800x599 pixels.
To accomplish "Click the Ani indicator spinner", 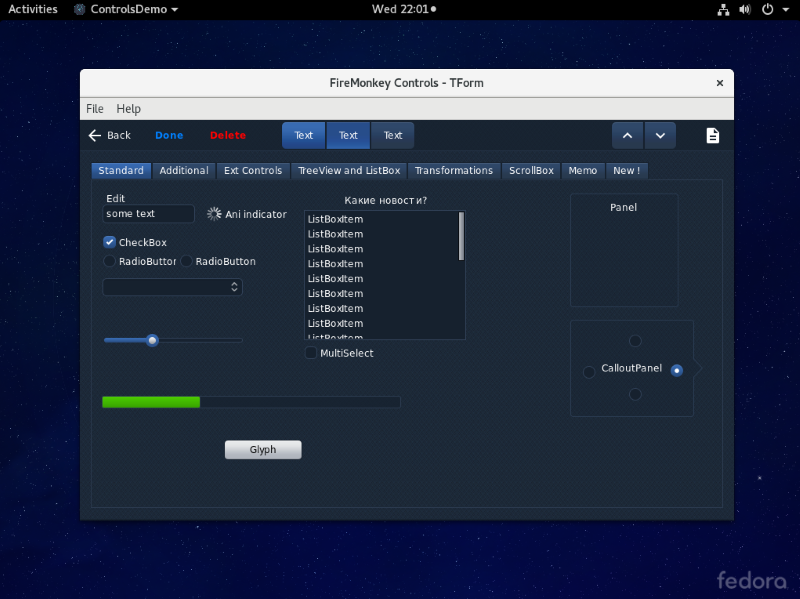I will 214,214.
